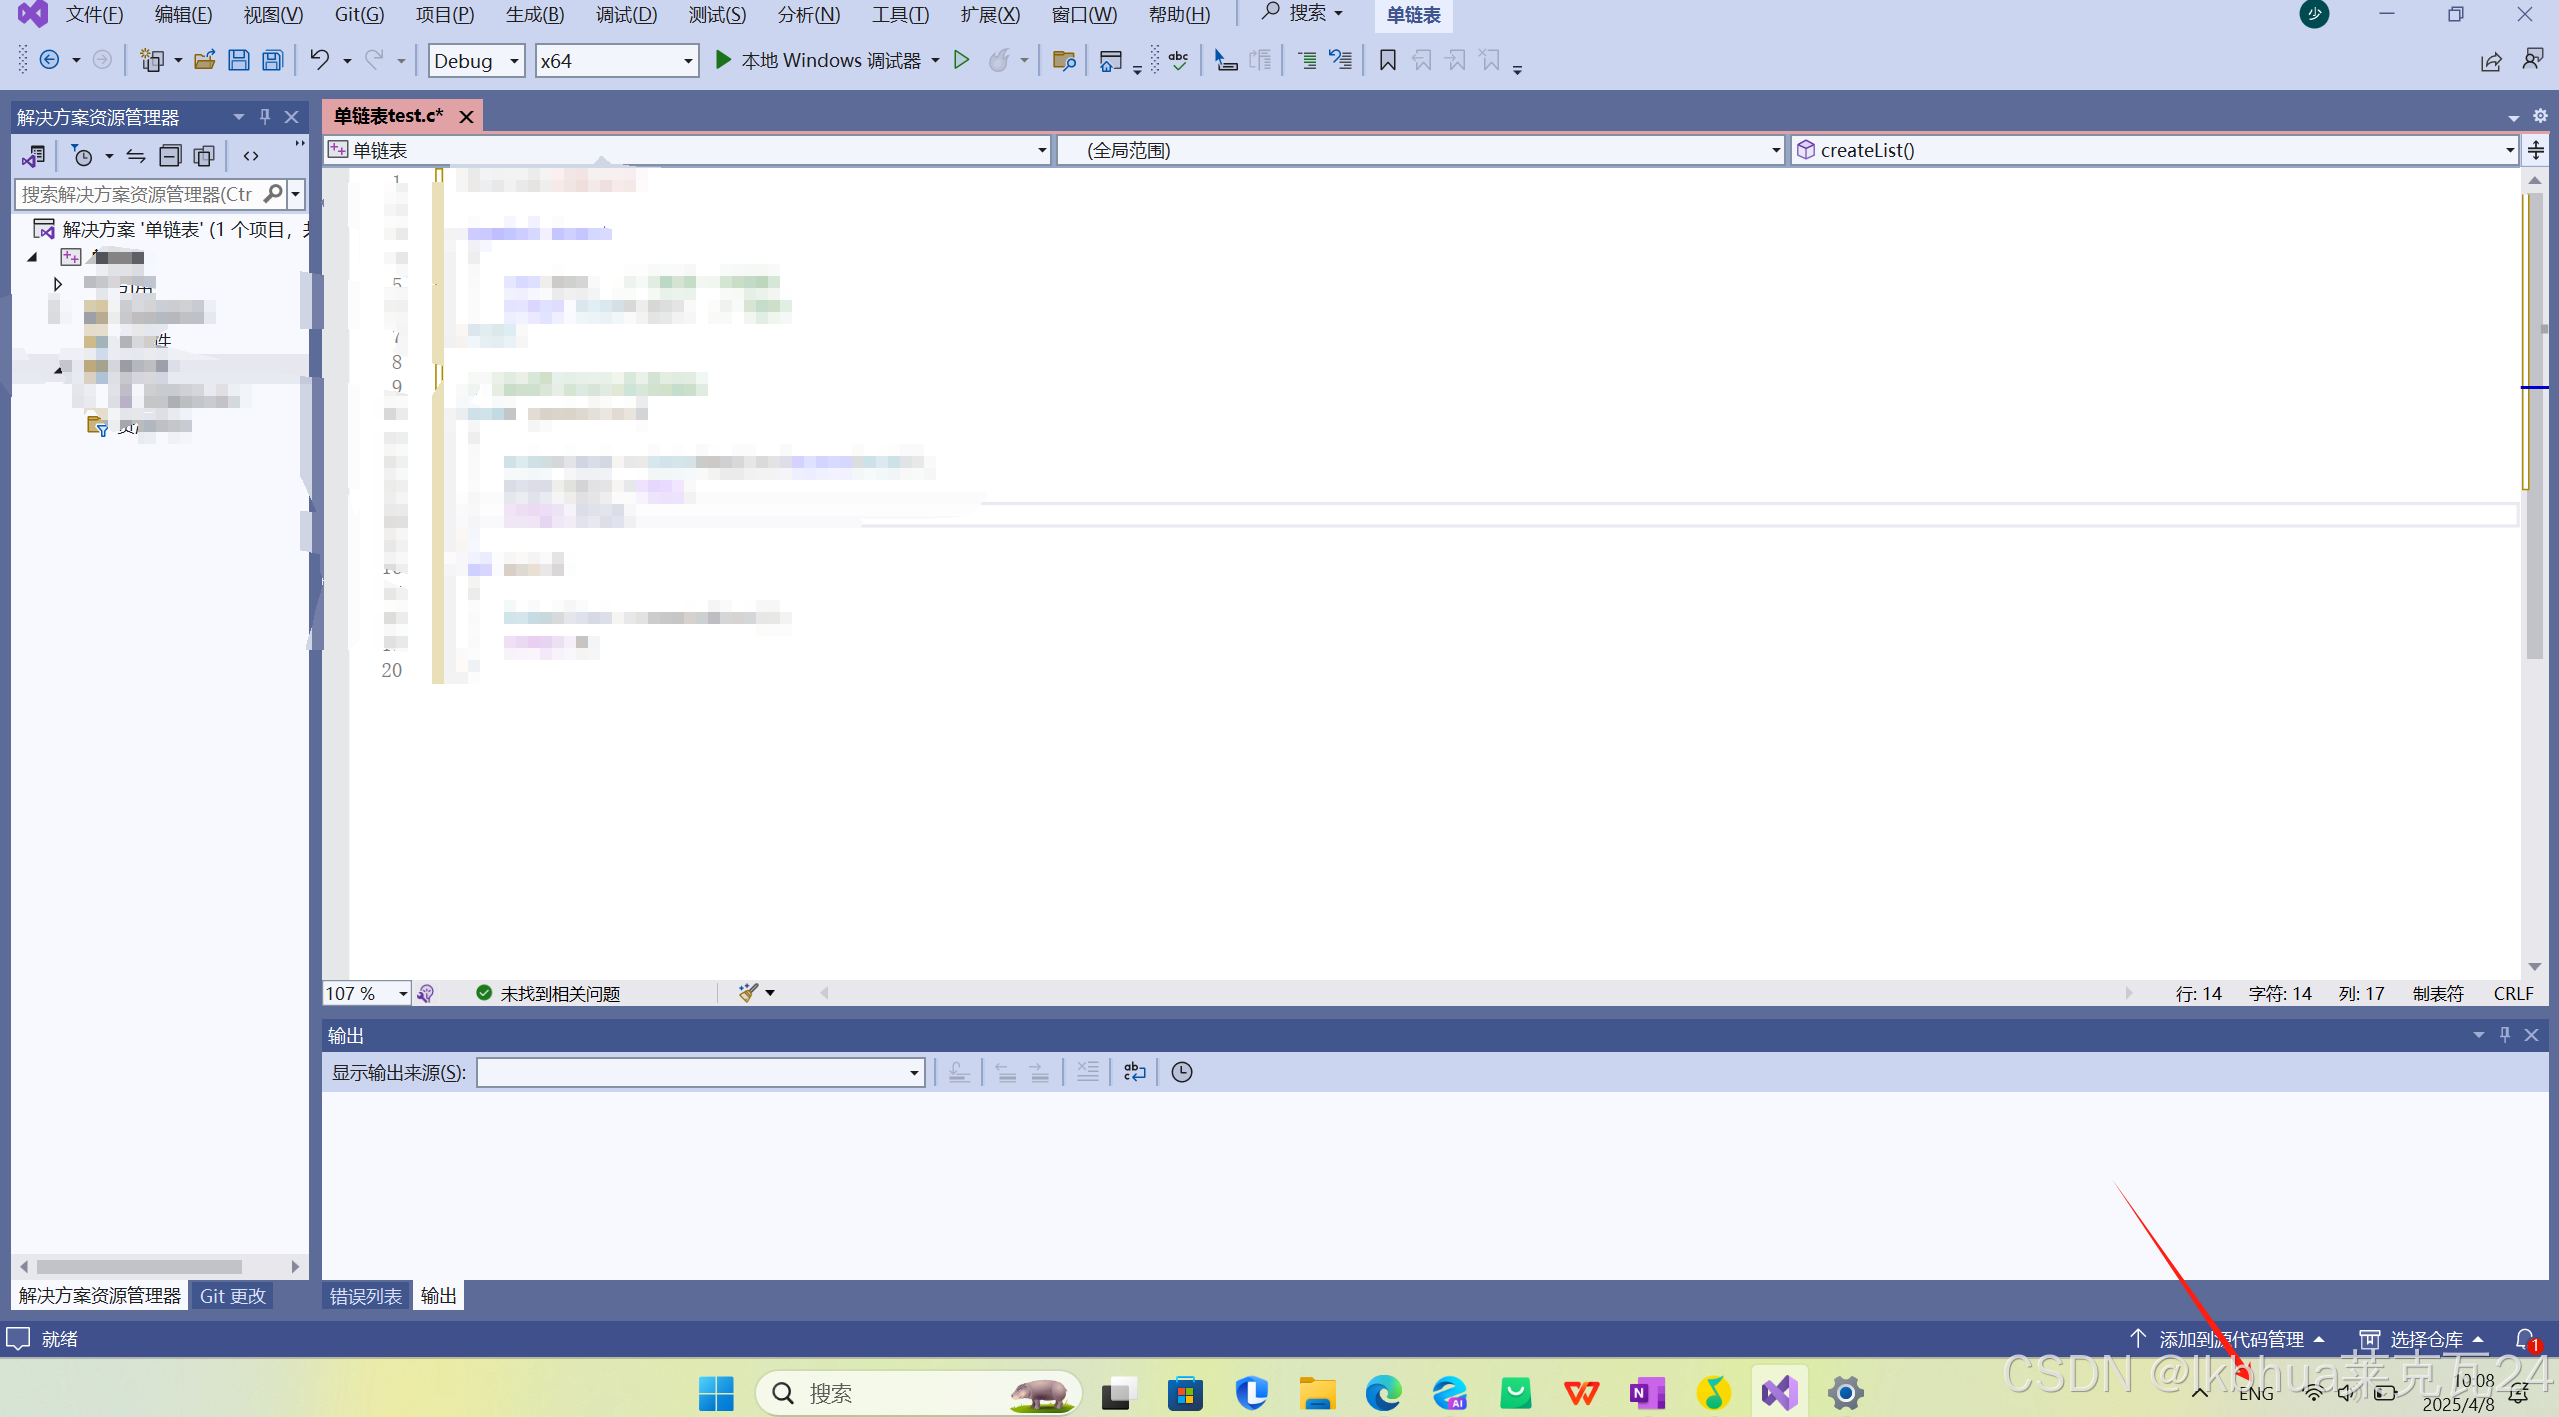The width and height of the screenshot is (2559, 1417).
Task: Click the bookmark toggle icon in toolbar
Action: (1387, 60)
